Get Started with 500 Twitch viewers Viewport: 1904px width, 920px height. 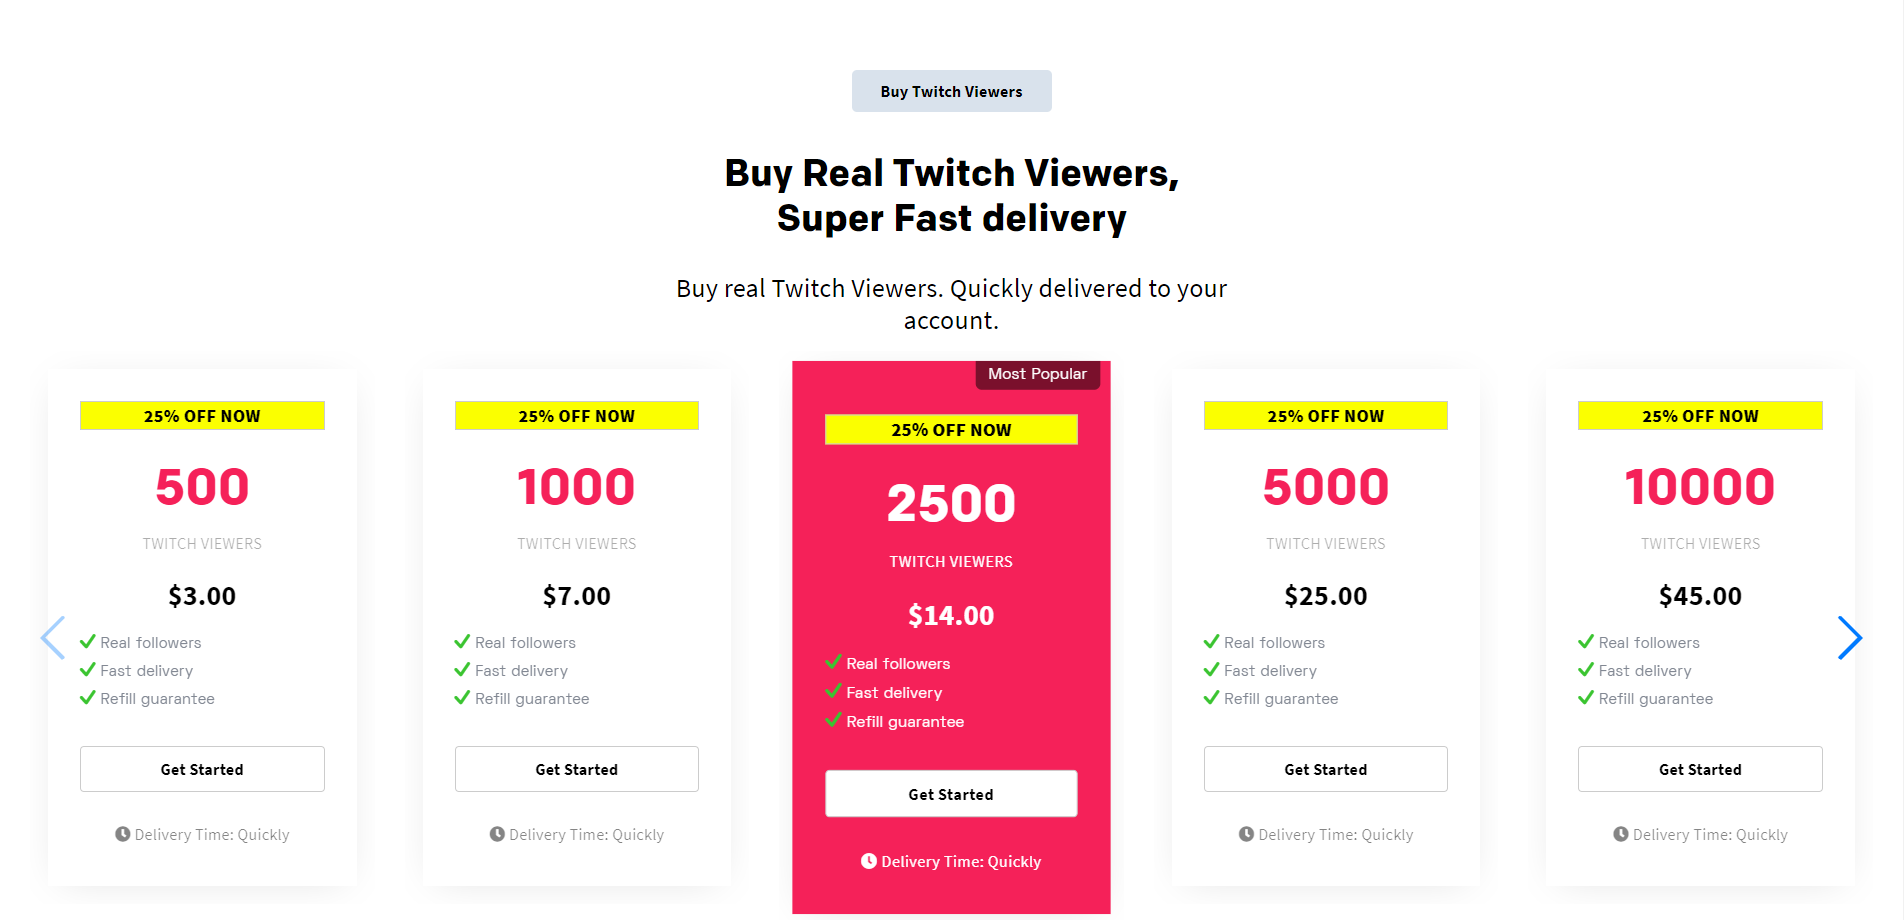[202, 769]
